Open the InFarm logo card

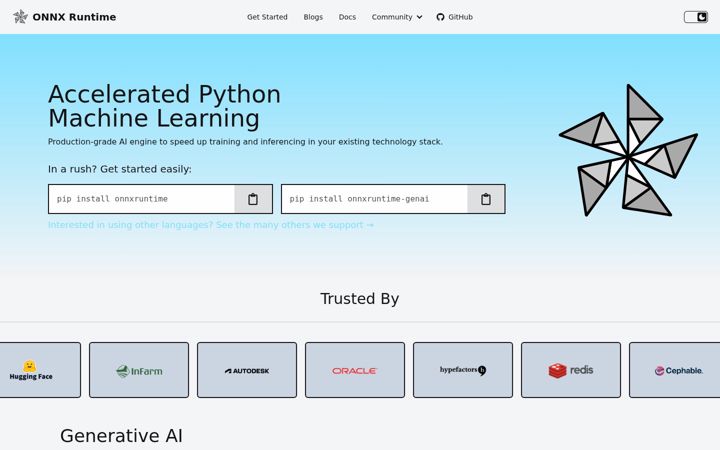tap(139, 370)
